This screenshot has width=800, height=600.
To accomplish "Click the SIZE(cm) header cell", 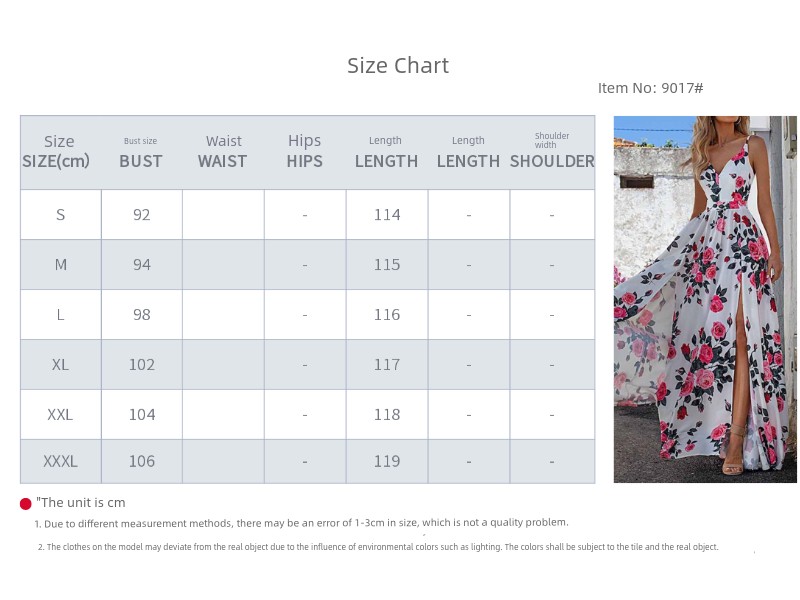I will (x=60, y=153).
